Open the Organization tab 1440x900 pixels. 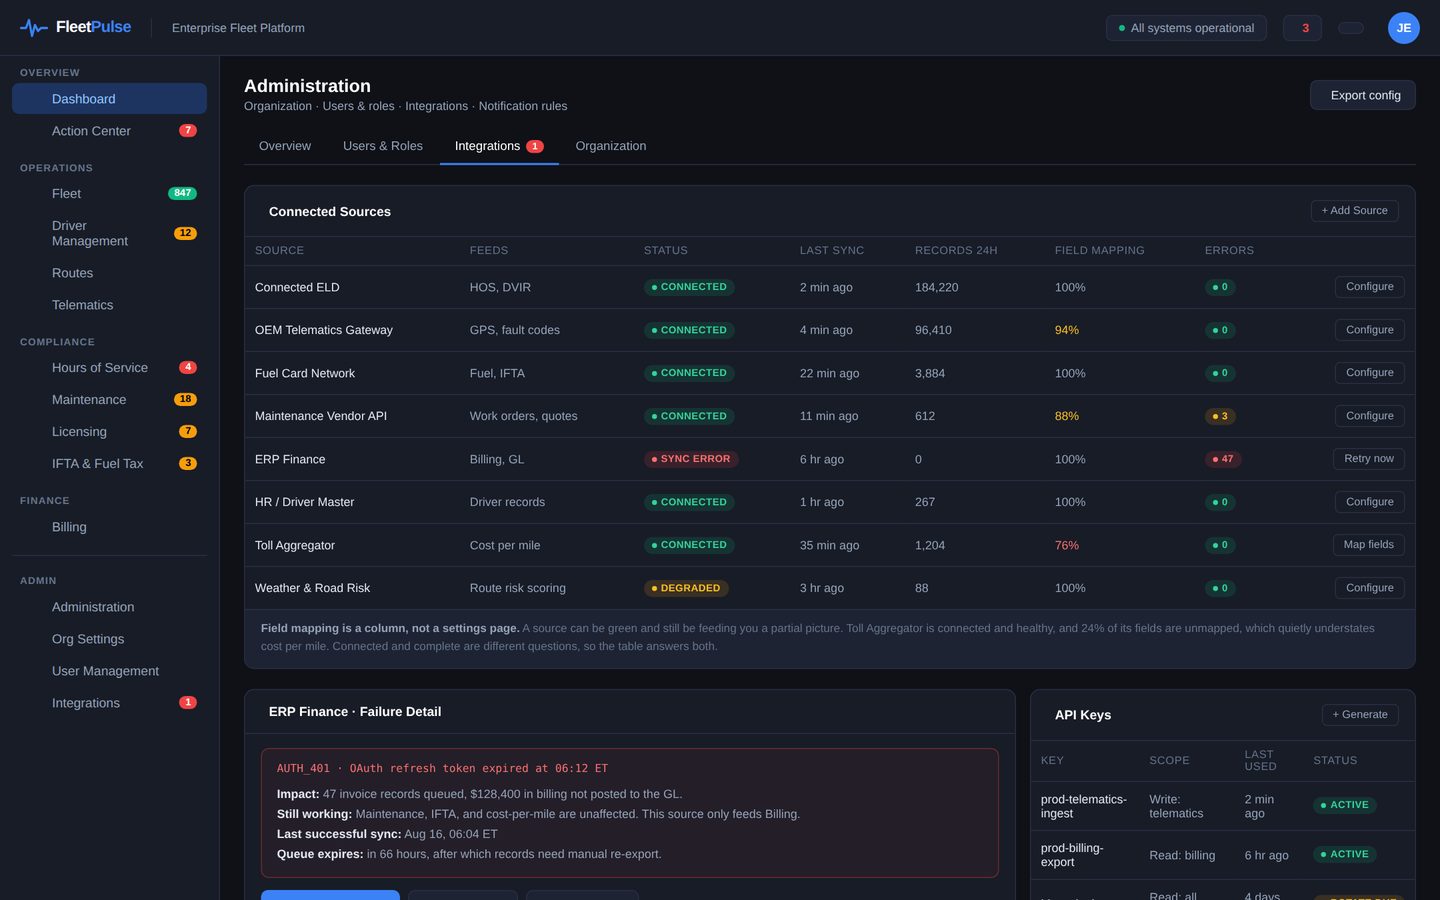[x=611, y=146]
